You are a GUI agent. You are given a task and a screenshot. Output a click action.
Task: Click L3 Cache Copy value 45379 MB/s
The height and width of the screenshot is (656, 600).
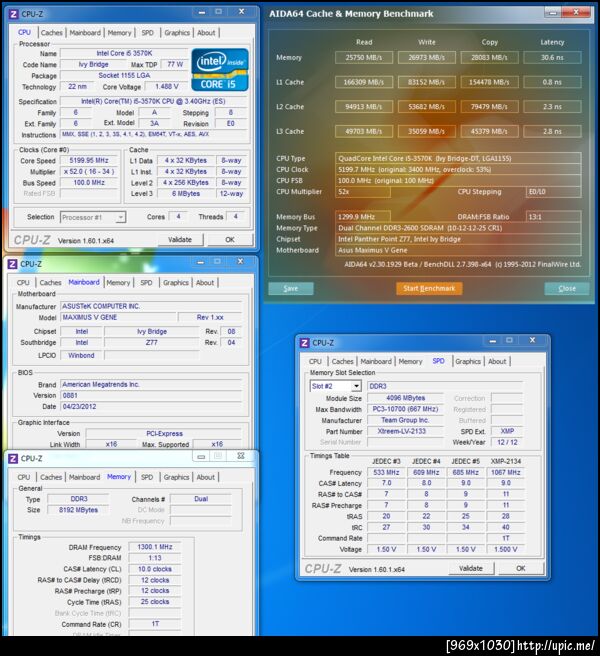click(x=489, y=132)
